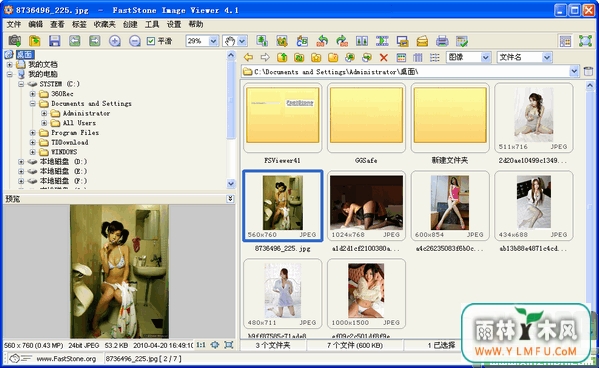
Task: Click the zoom out magnifier icon
Action: (x=134, y=41)
